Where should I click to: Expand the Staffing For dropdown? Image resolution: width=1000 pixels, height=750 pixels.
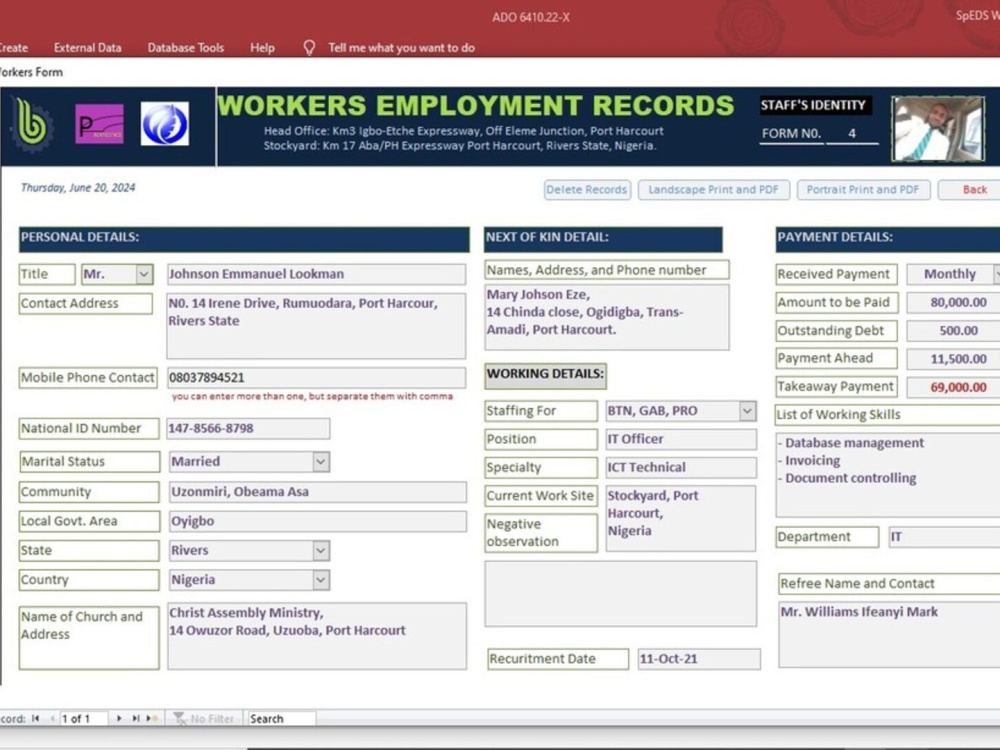(747, 411)
